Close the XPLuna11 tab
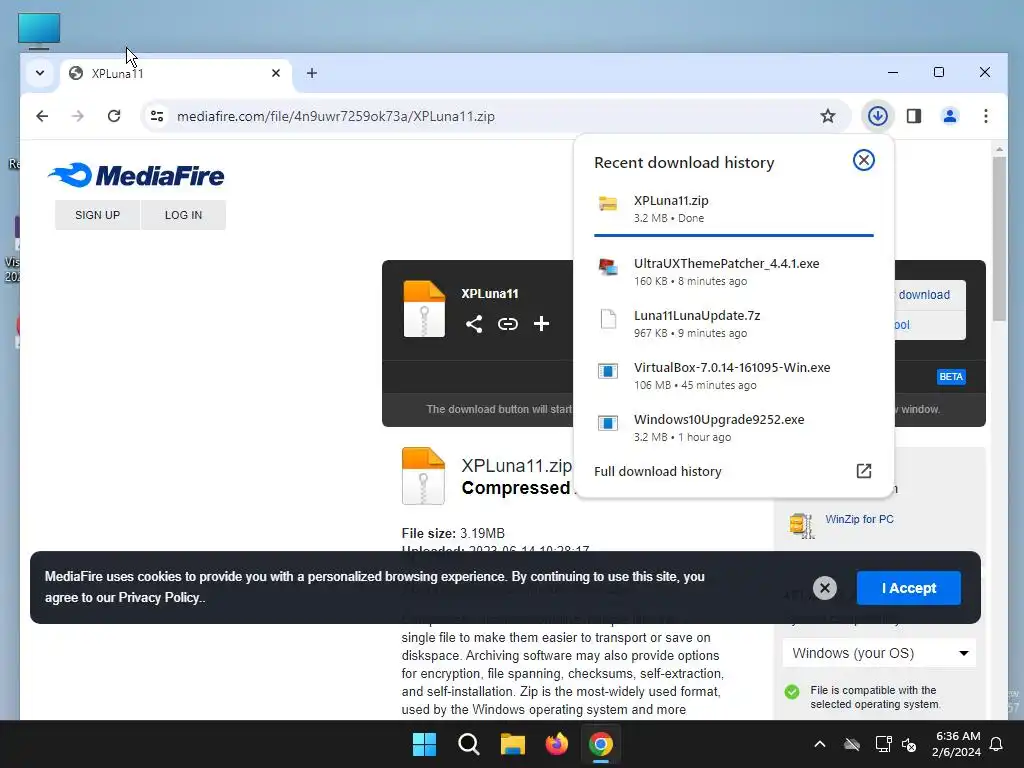This screenshot has height=768, width=1024. pos(276,73)
